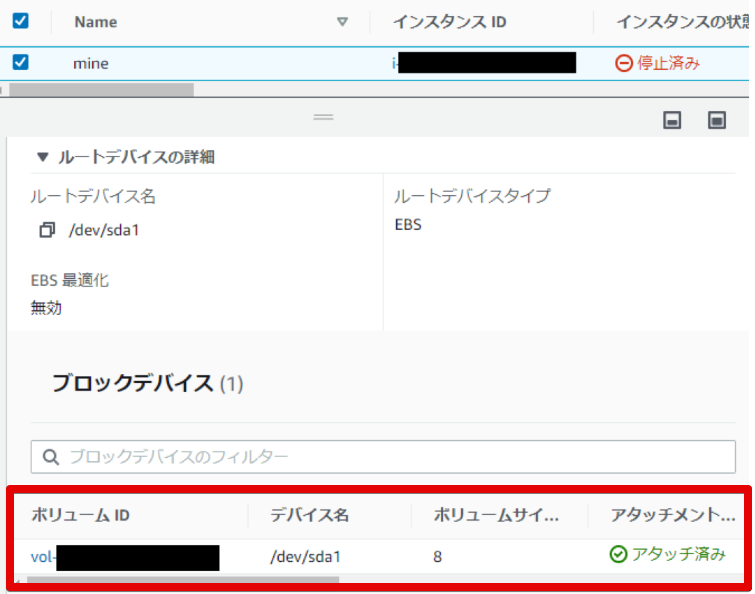Click the /dev/sda1 root device name value

(x=104, y=230)
